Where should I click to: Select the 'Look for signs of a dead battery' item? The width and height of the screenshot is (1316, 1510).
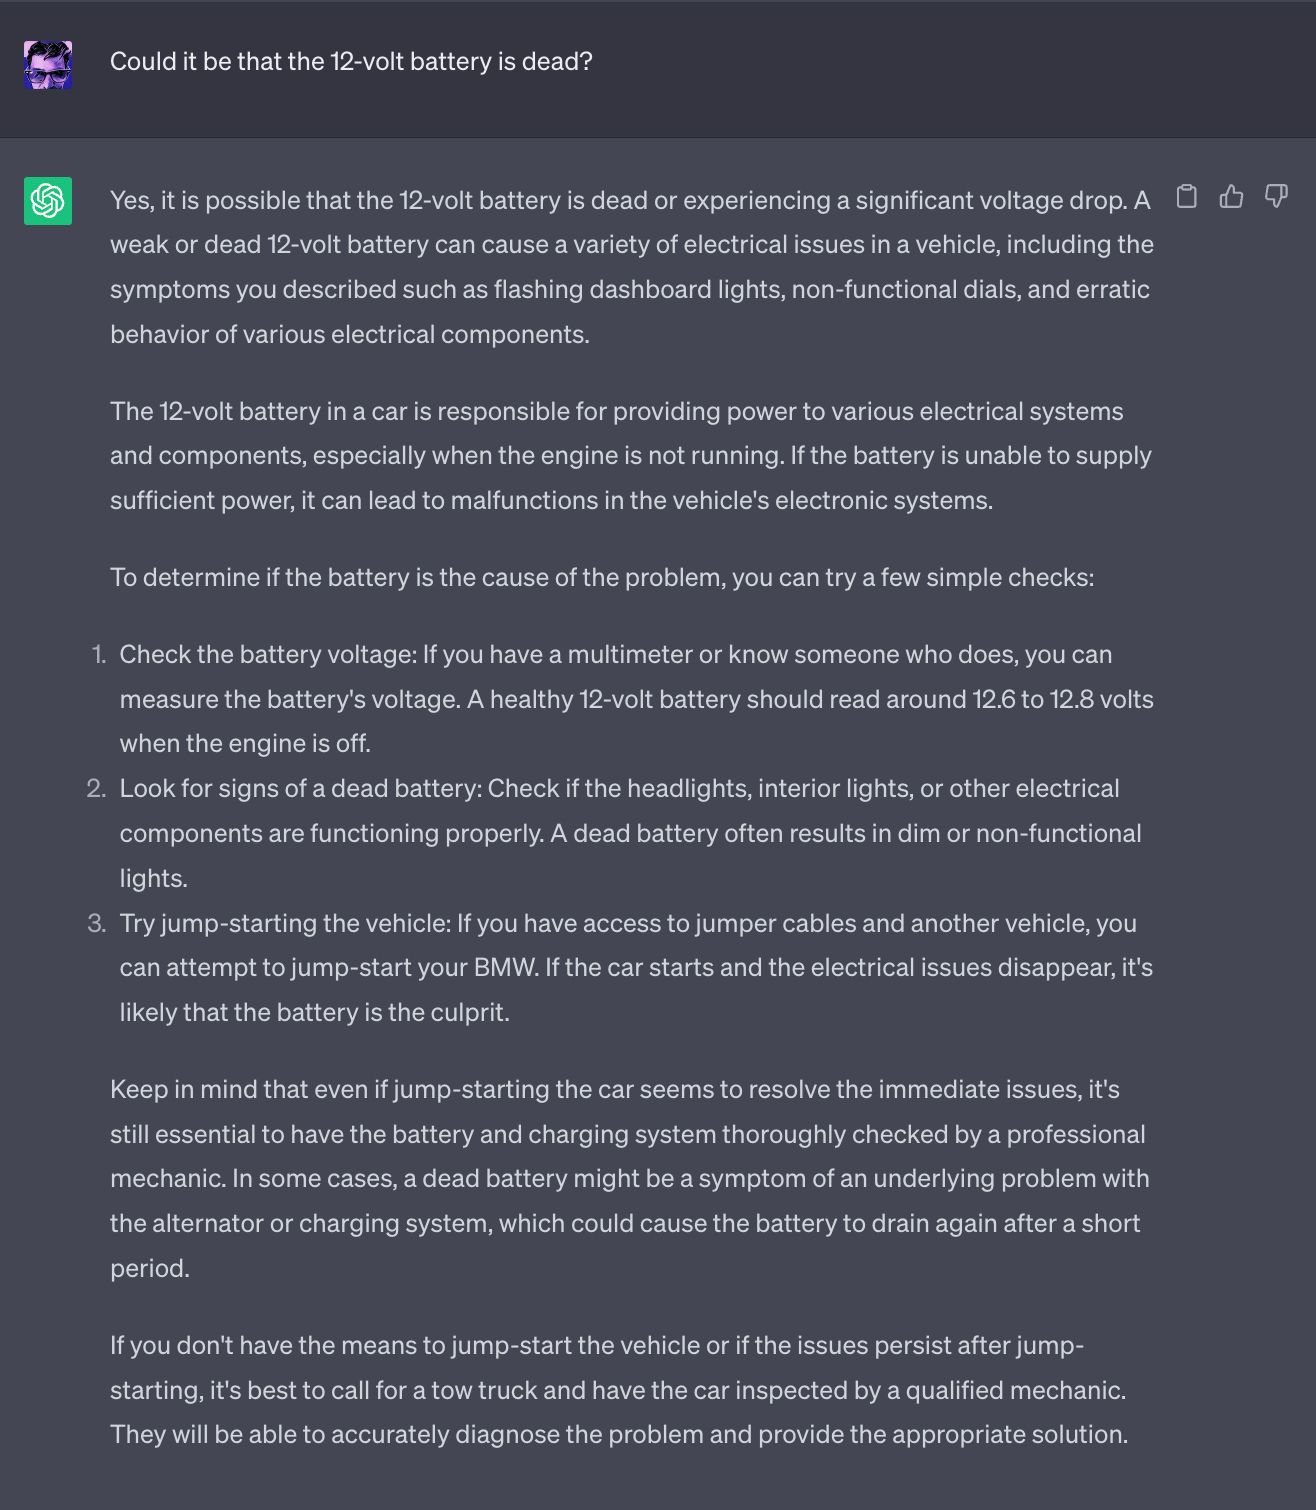click(630, 833)
